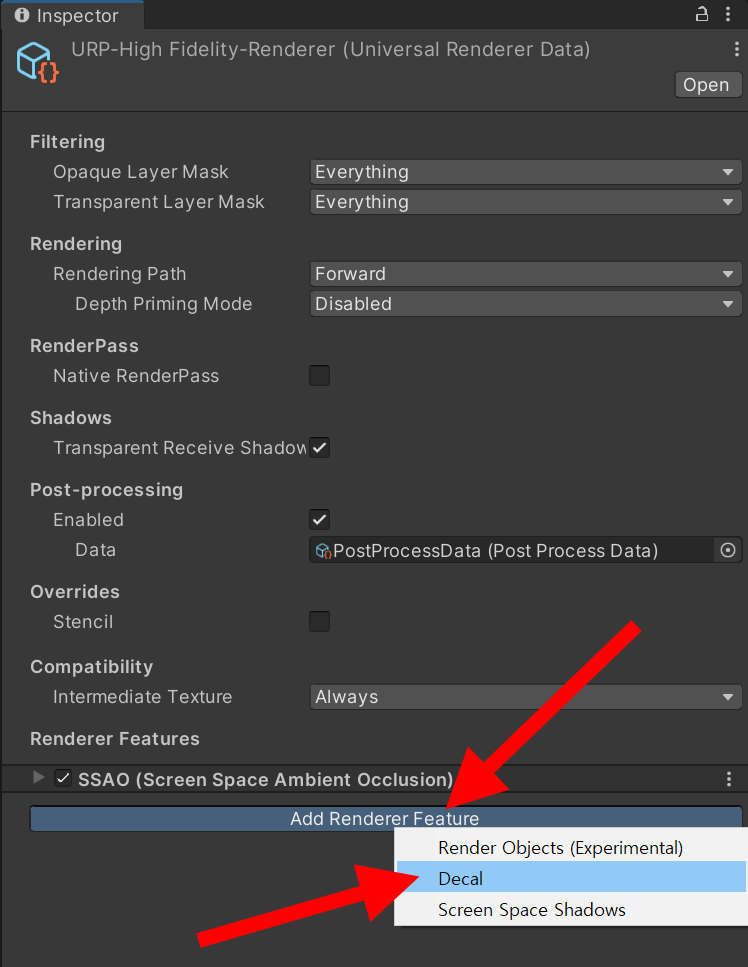
Task: Click the Compatibility section header
Action: click(x=92, y=667)
